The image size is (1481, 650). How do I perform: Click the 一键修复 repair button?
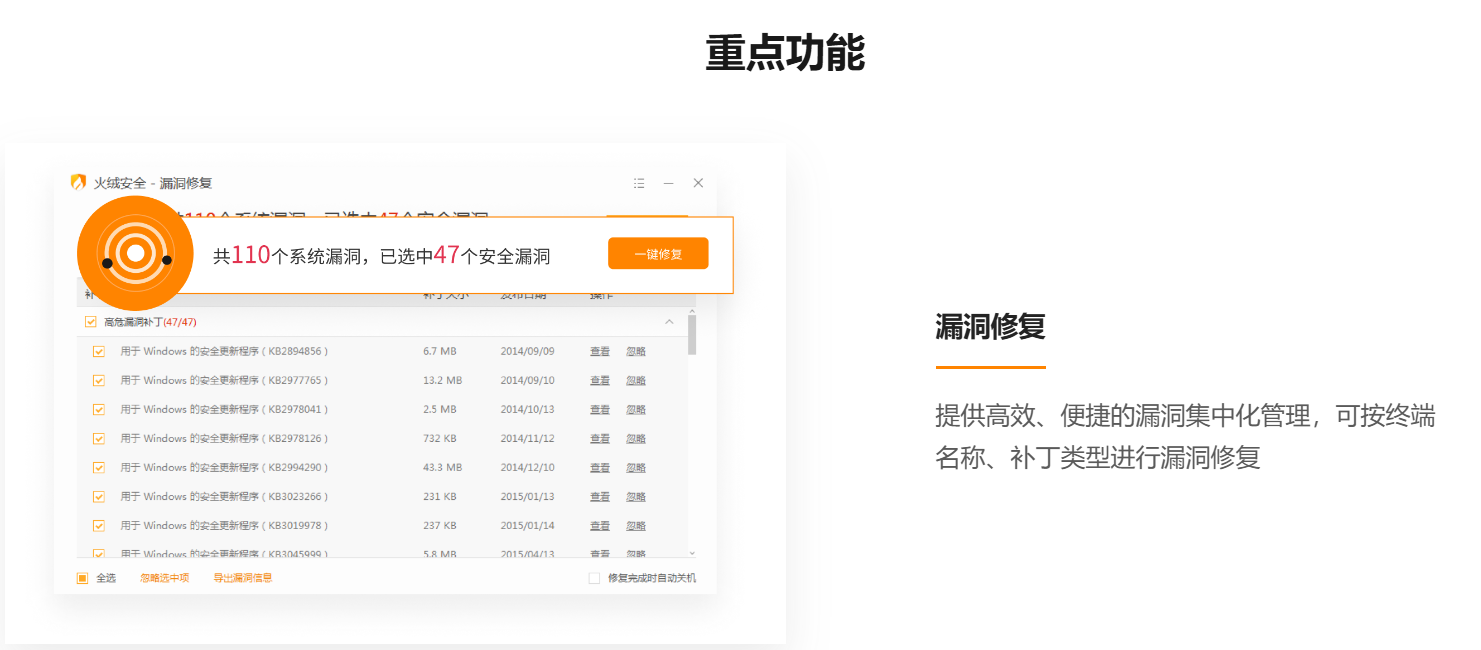coord(657,254)
